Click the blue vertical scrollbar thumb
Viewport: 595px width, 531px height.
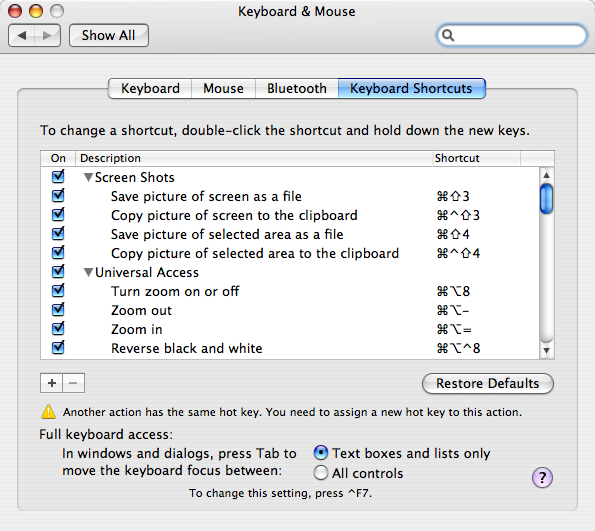(x=546, y=199)
